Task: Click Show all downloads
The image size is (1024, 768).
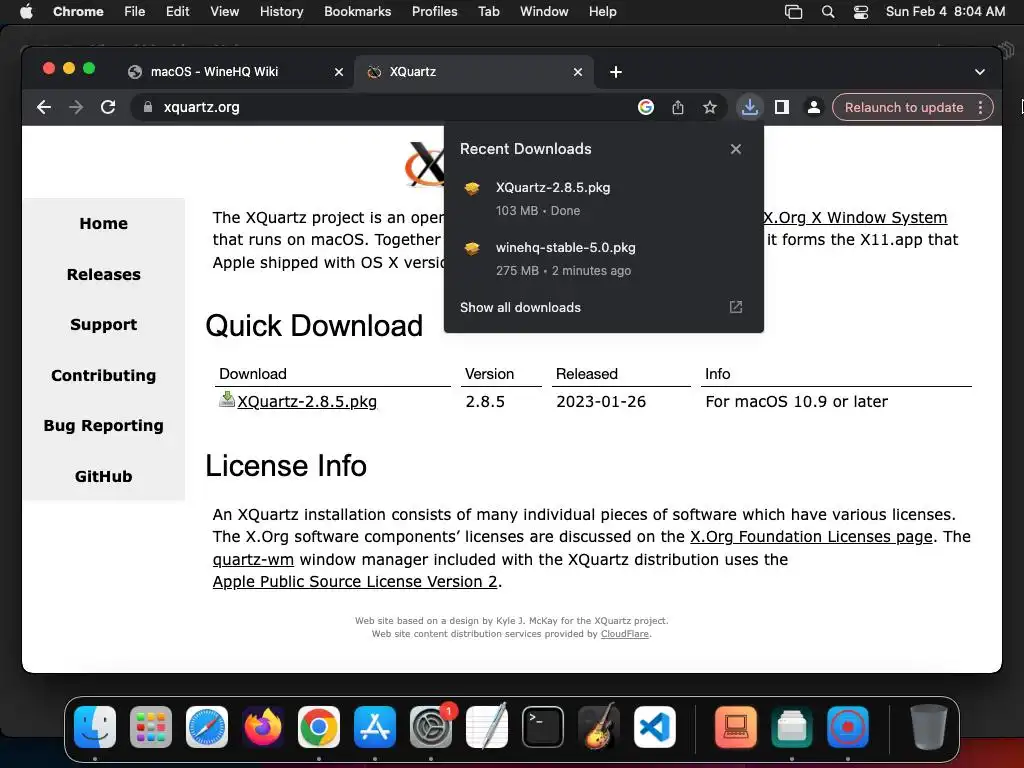Action: 520,307
